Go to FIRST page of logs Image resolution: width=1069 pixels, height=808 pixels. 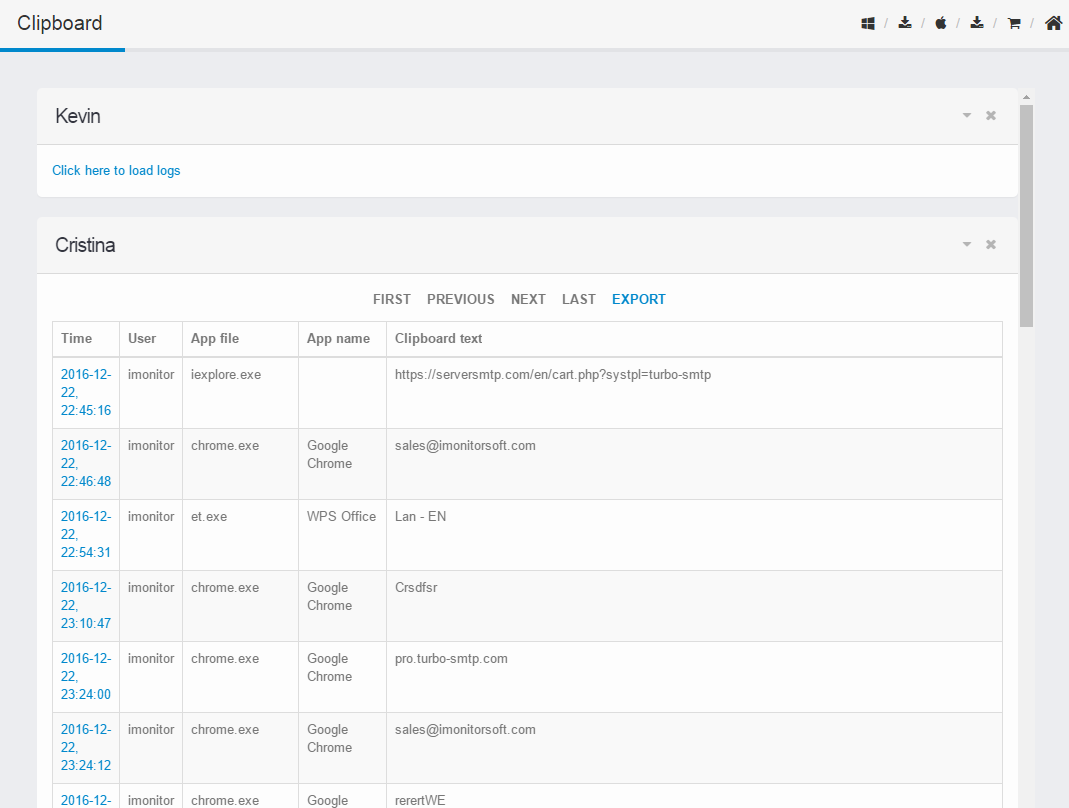click(392, 299)
